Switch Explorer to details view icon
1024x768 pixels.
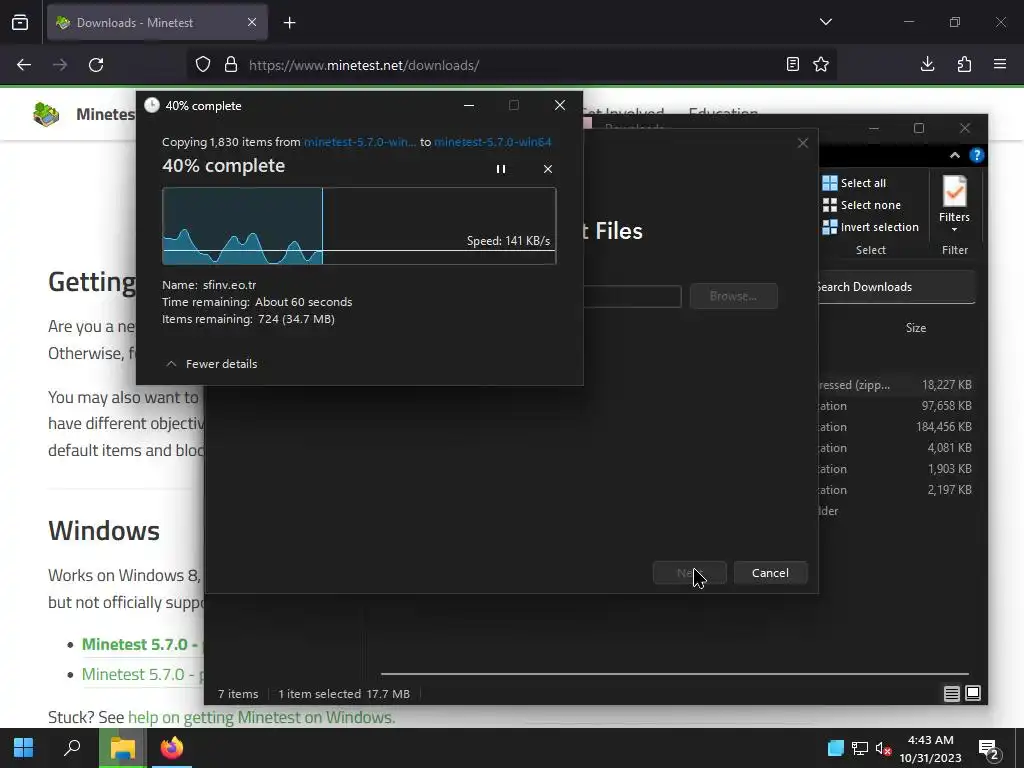pyautogui.click(x=952, y=694)
